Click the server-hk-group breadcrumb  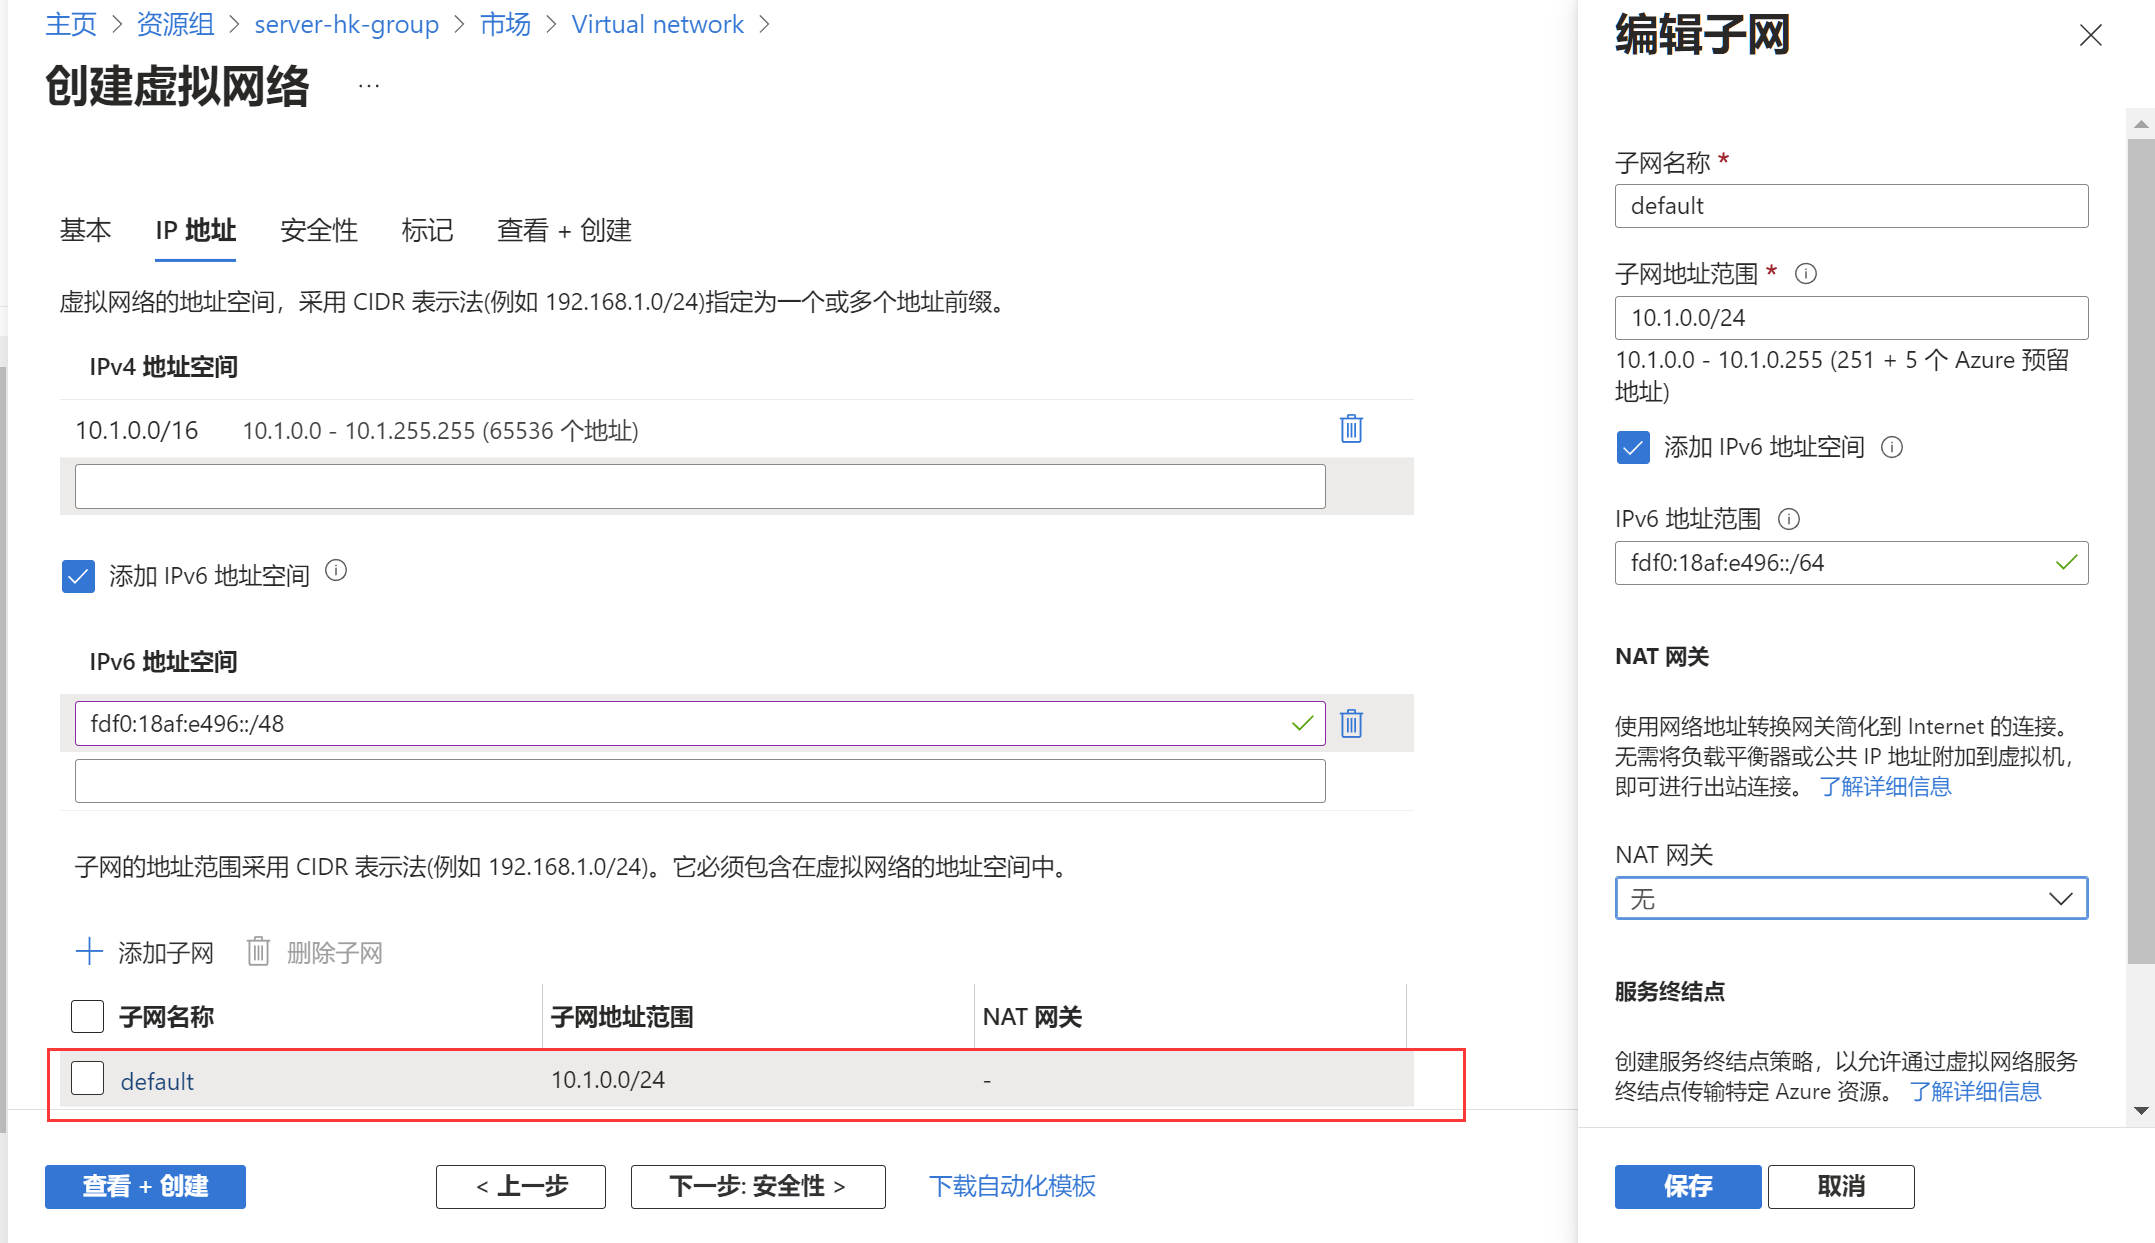pos(346,24)
